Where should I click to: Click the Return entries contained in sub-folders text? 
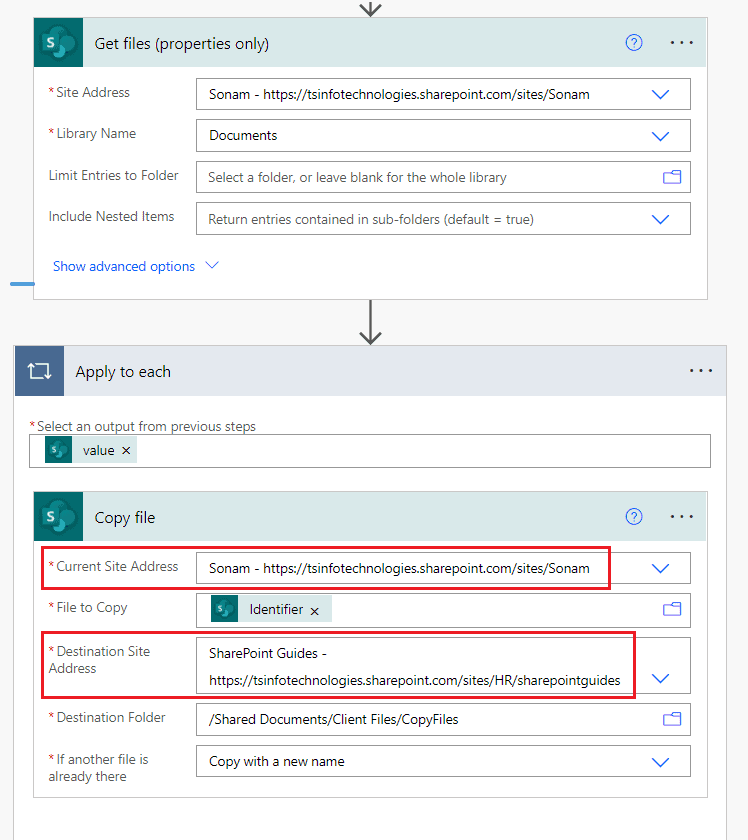click(x=371, y=219)
